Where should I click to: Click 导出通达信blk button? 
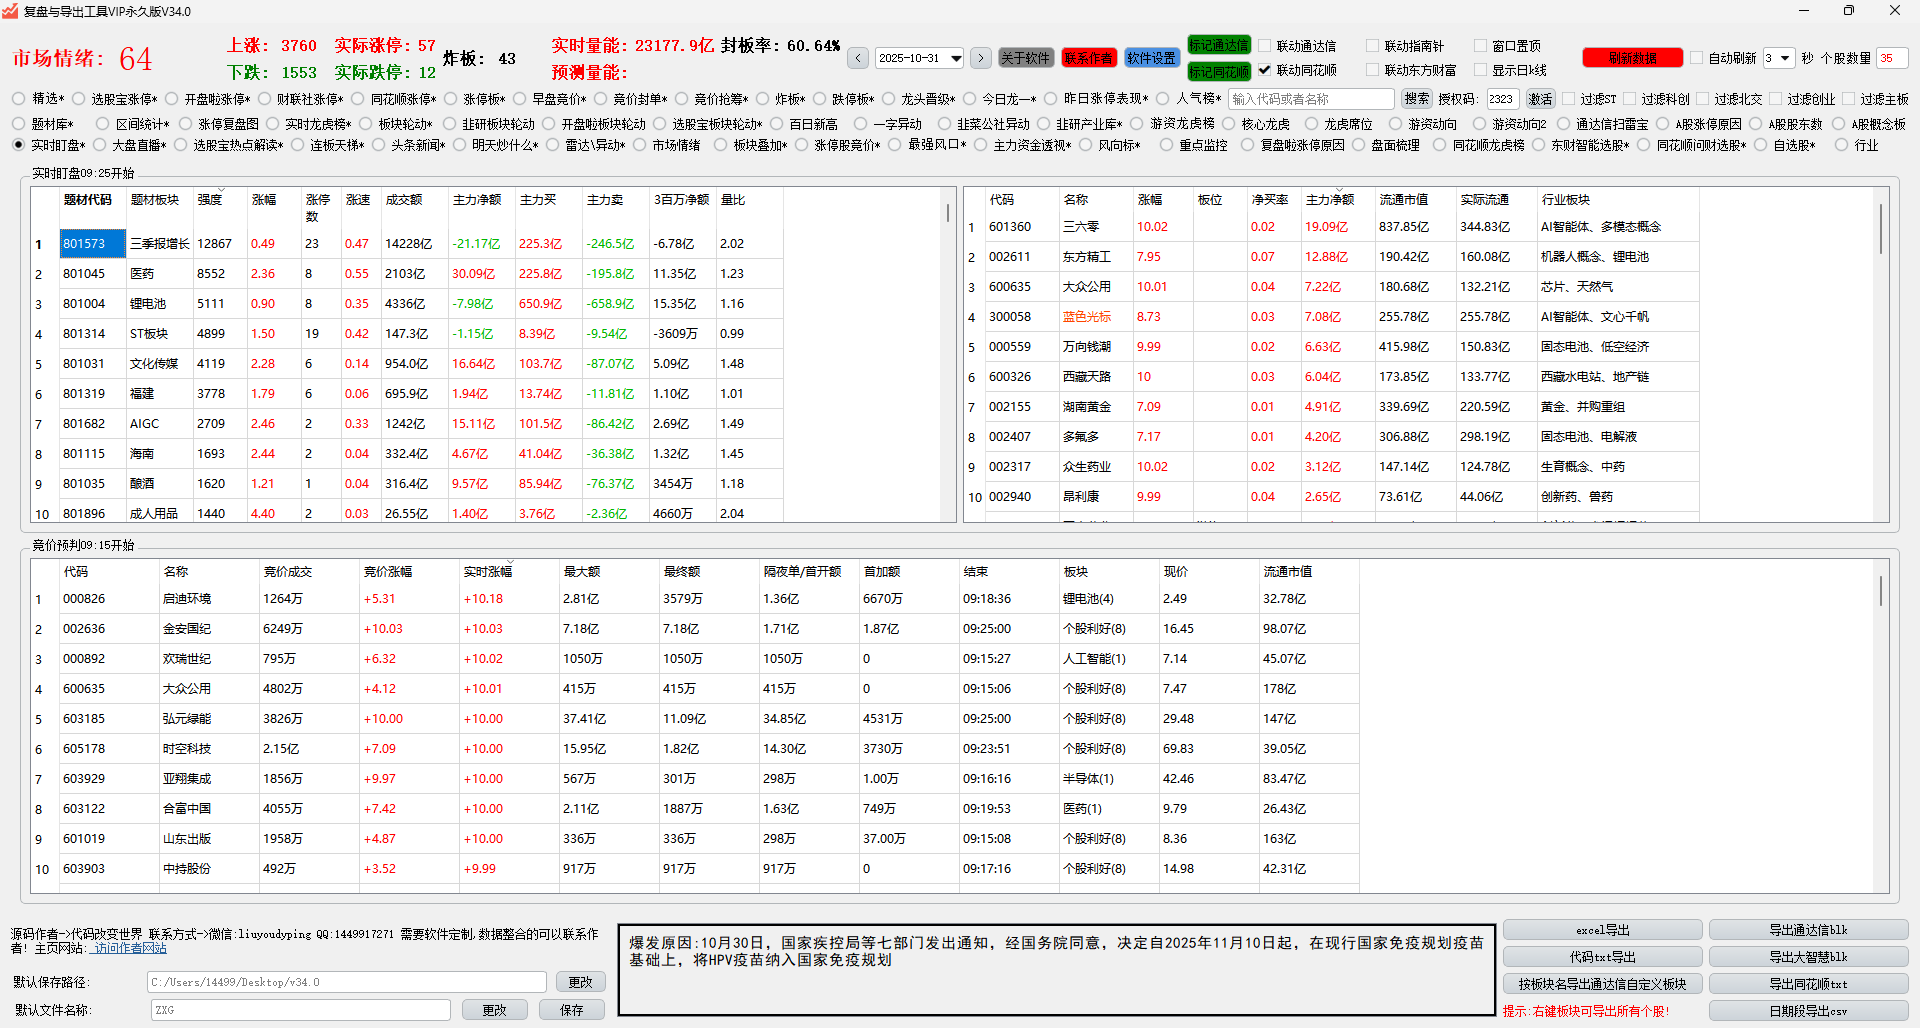coord(1809,930)
